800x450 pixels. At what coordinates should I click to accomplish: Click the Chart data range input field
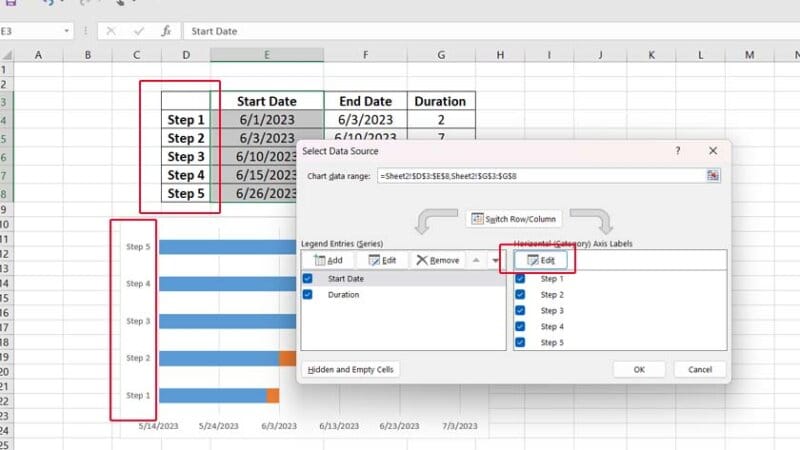pyautogui.click(x=541, y=176)
